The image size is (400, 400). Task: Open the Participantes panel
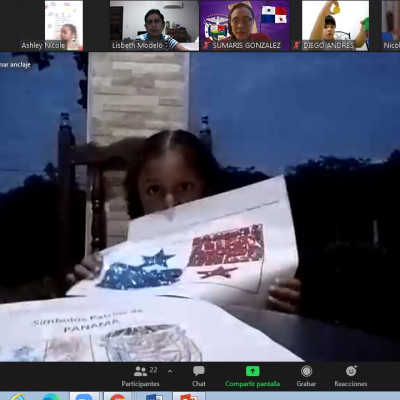point(140,377)
